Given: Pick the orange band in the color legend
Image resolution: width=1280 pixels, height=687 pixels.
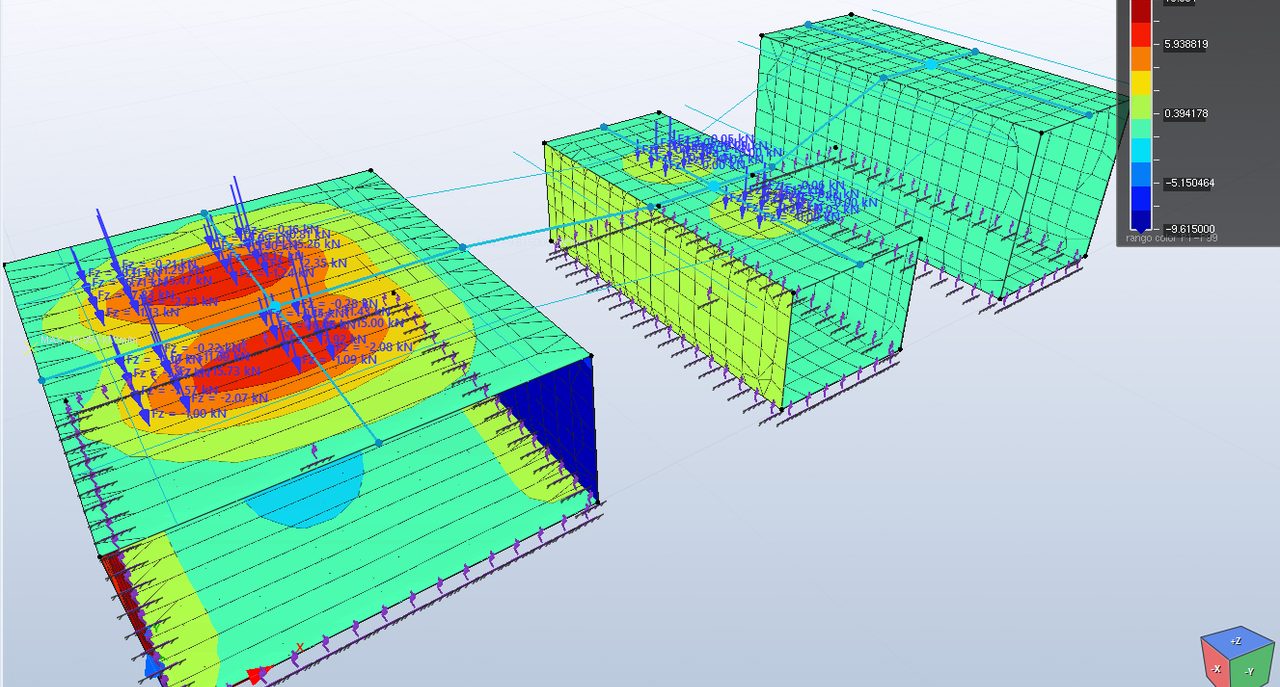Looking at the screenshot, I should point(1140,57).
